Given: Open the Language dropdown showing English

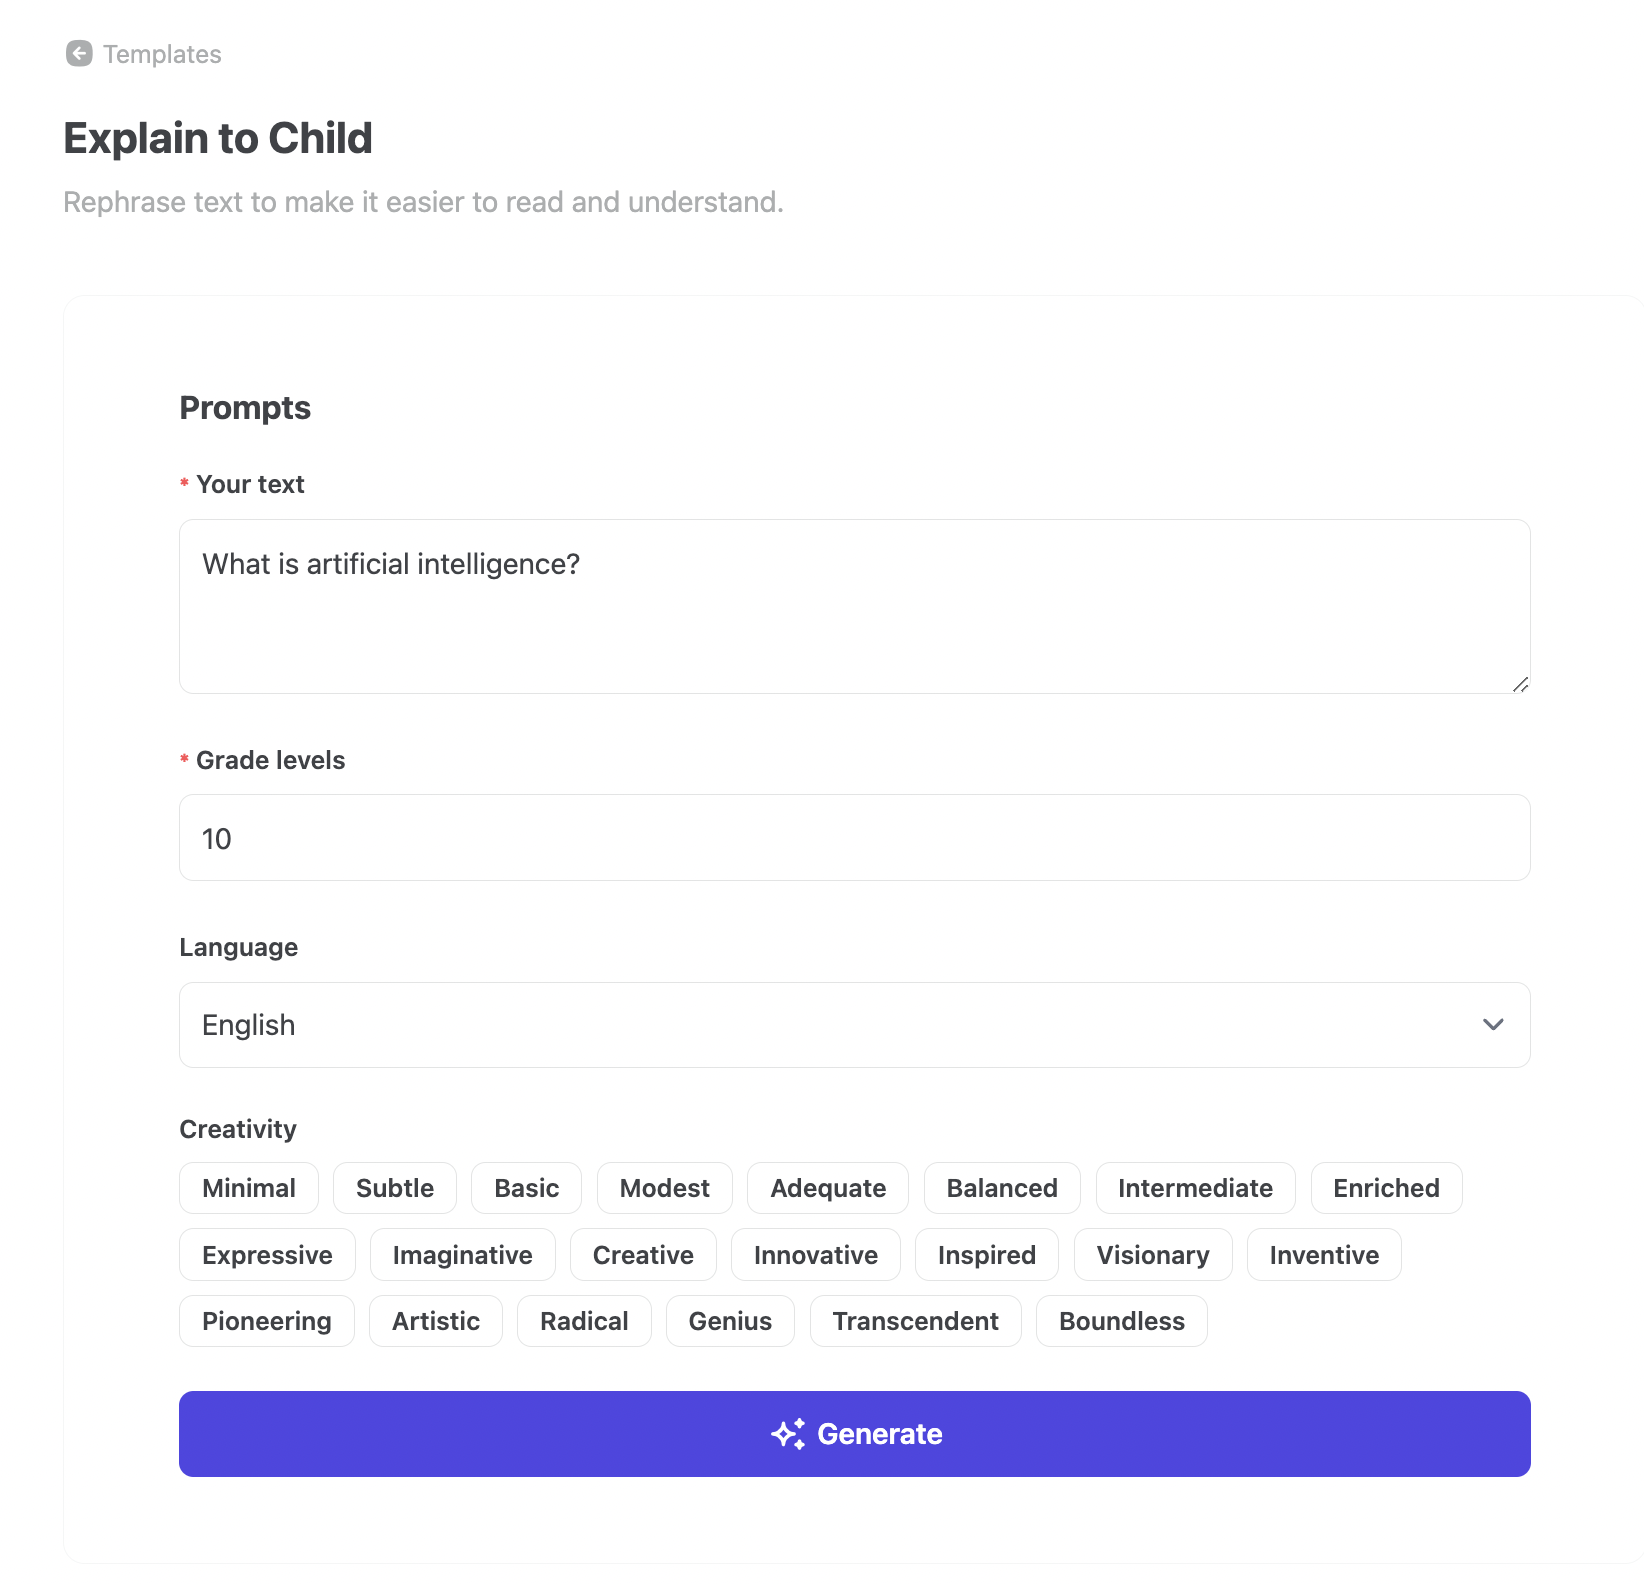Looking at the screenshot, I should tap(854, 1025).
